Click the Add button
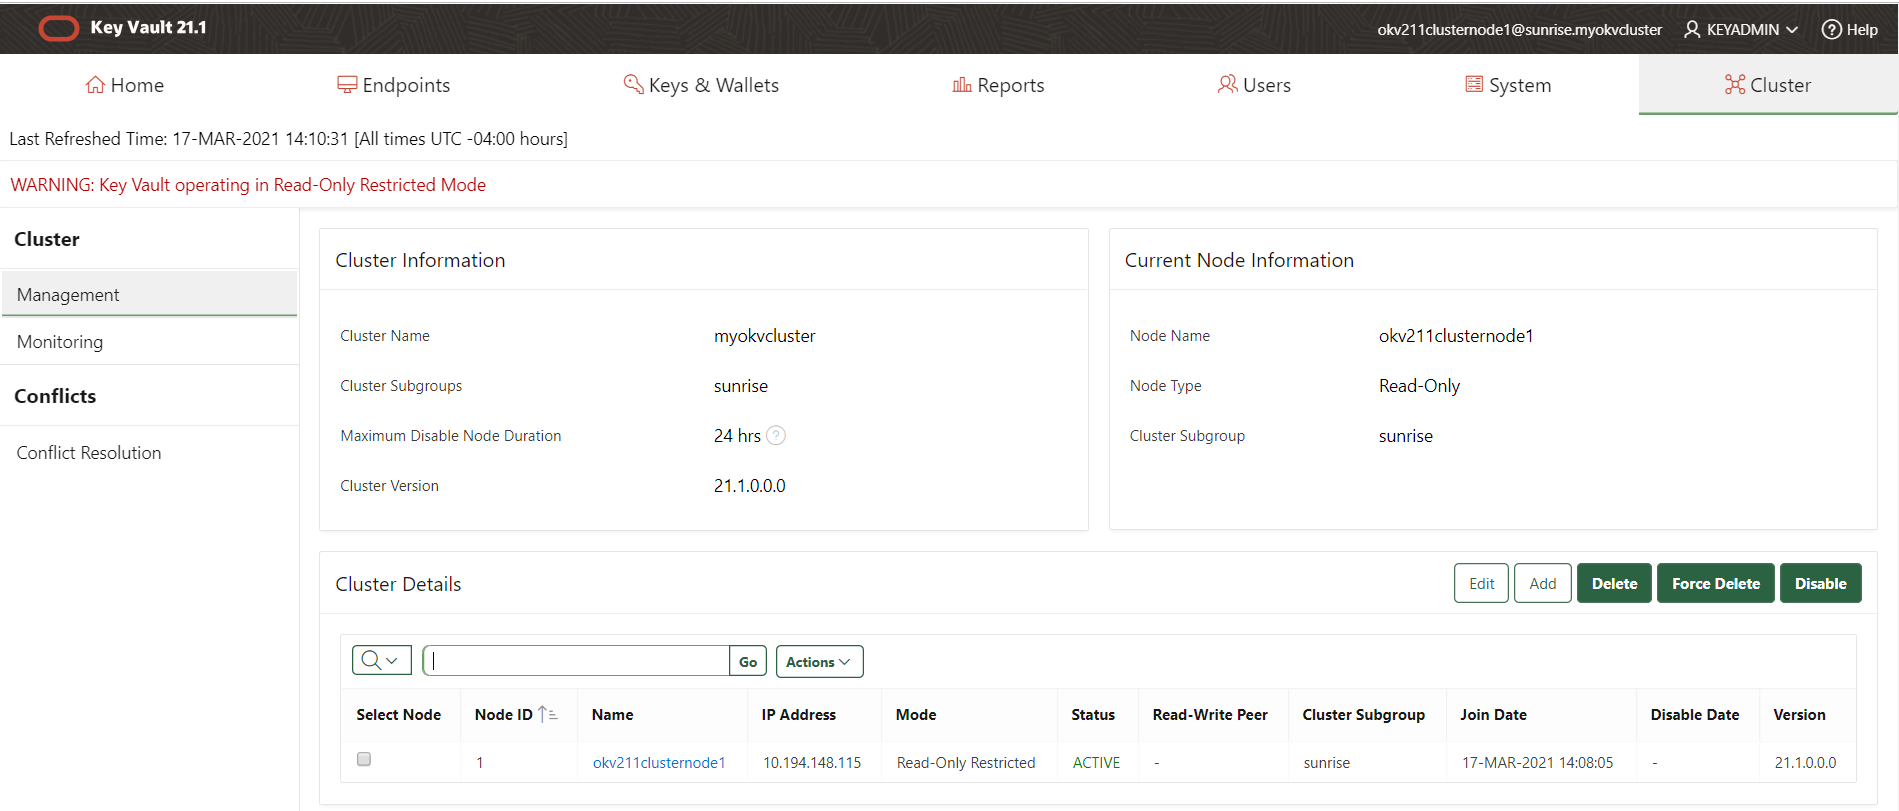 (1542, 584)
